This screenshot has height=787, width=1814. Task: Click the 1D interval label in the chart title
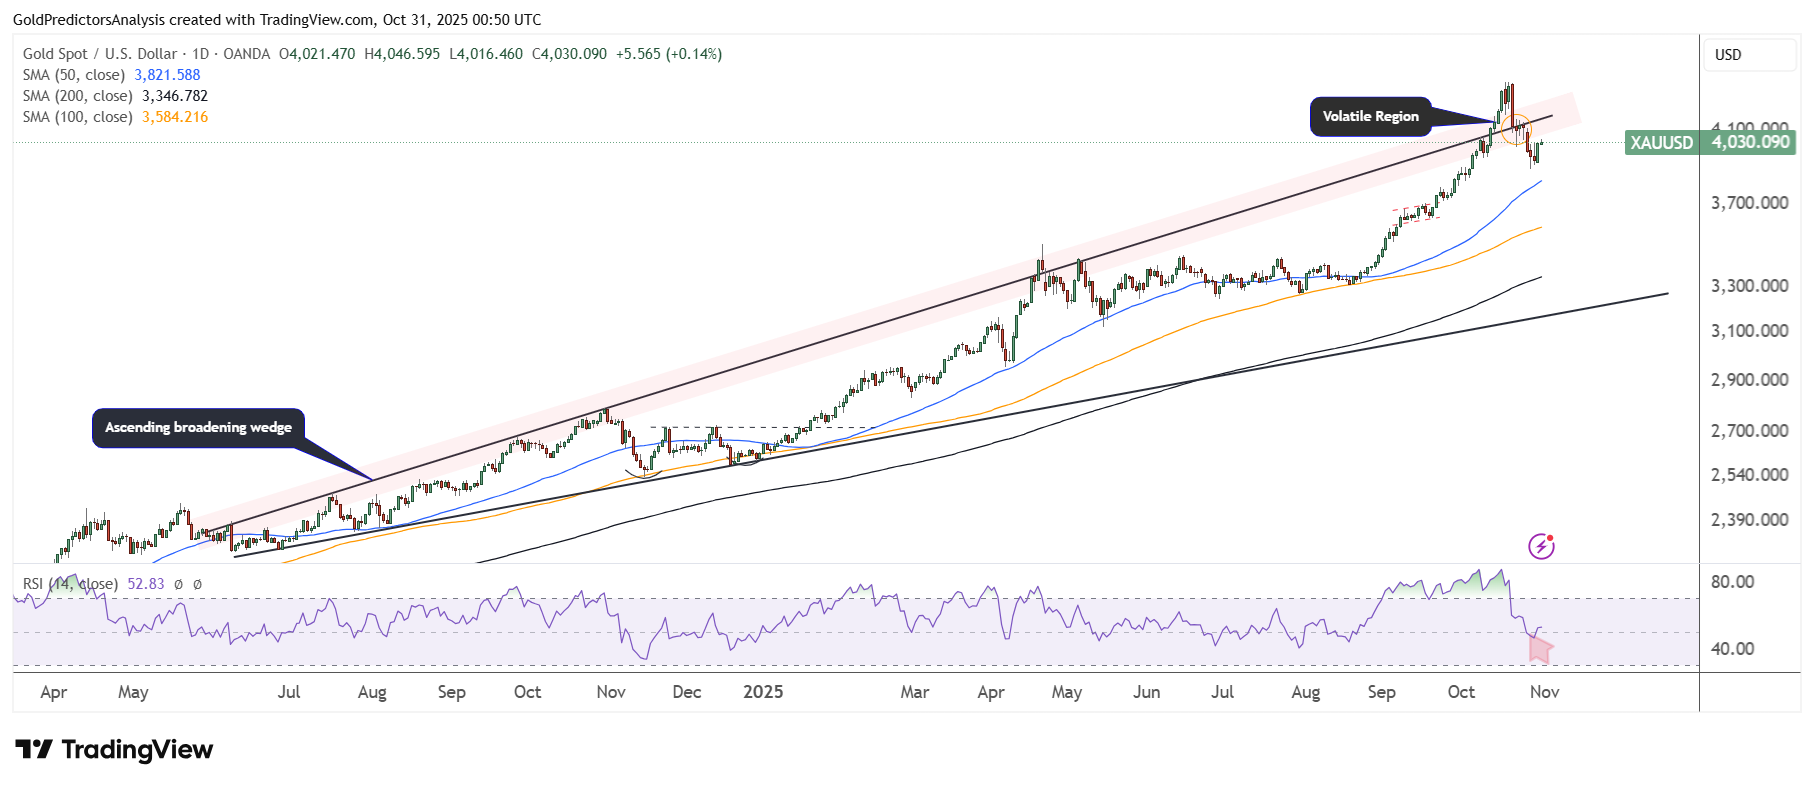[200, 54]
